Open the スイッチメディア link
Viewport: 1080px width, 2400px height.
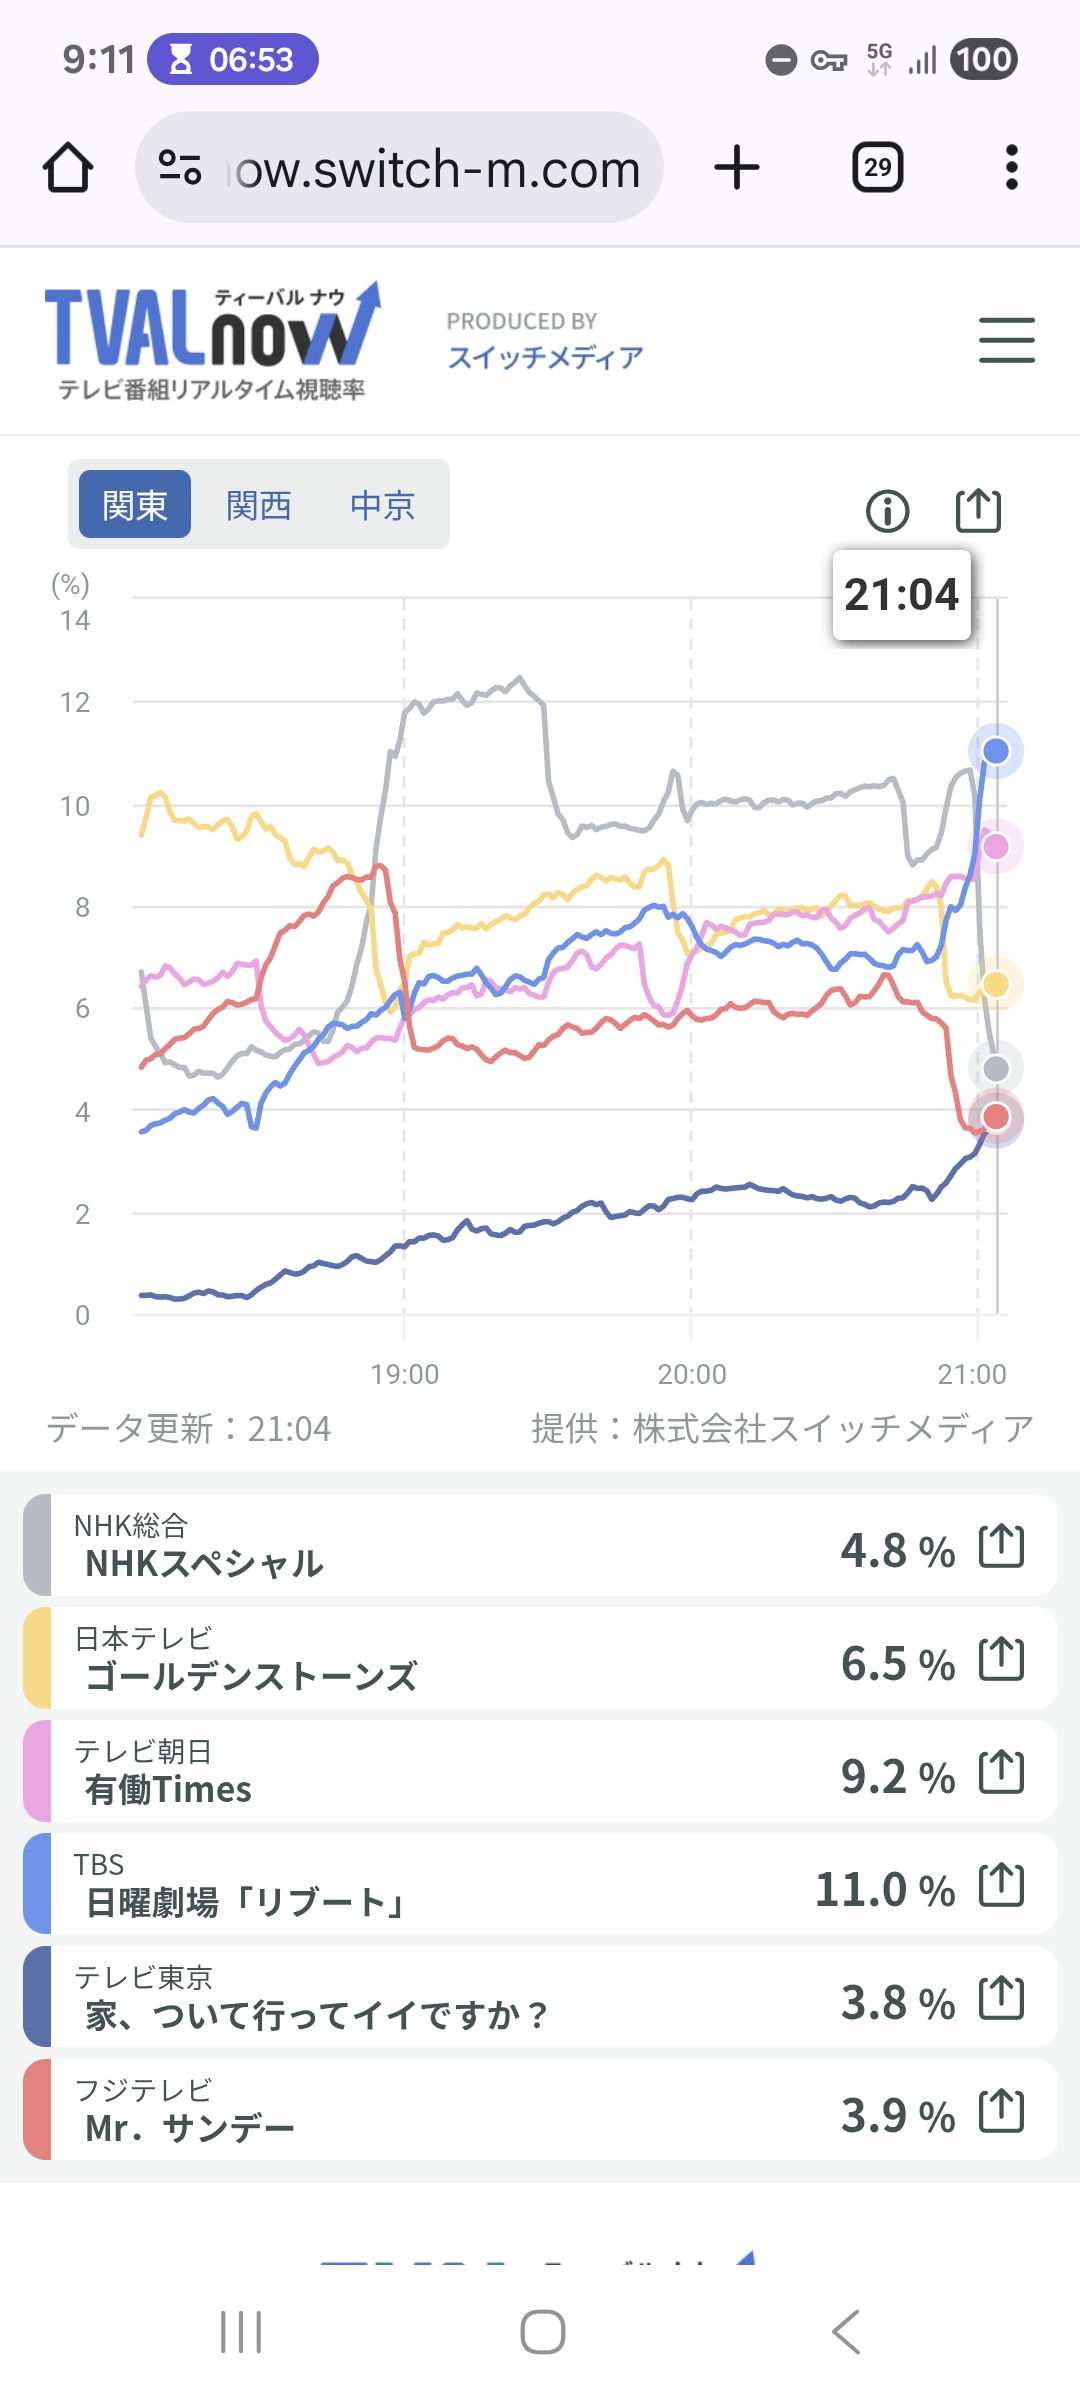pos(545,357)
